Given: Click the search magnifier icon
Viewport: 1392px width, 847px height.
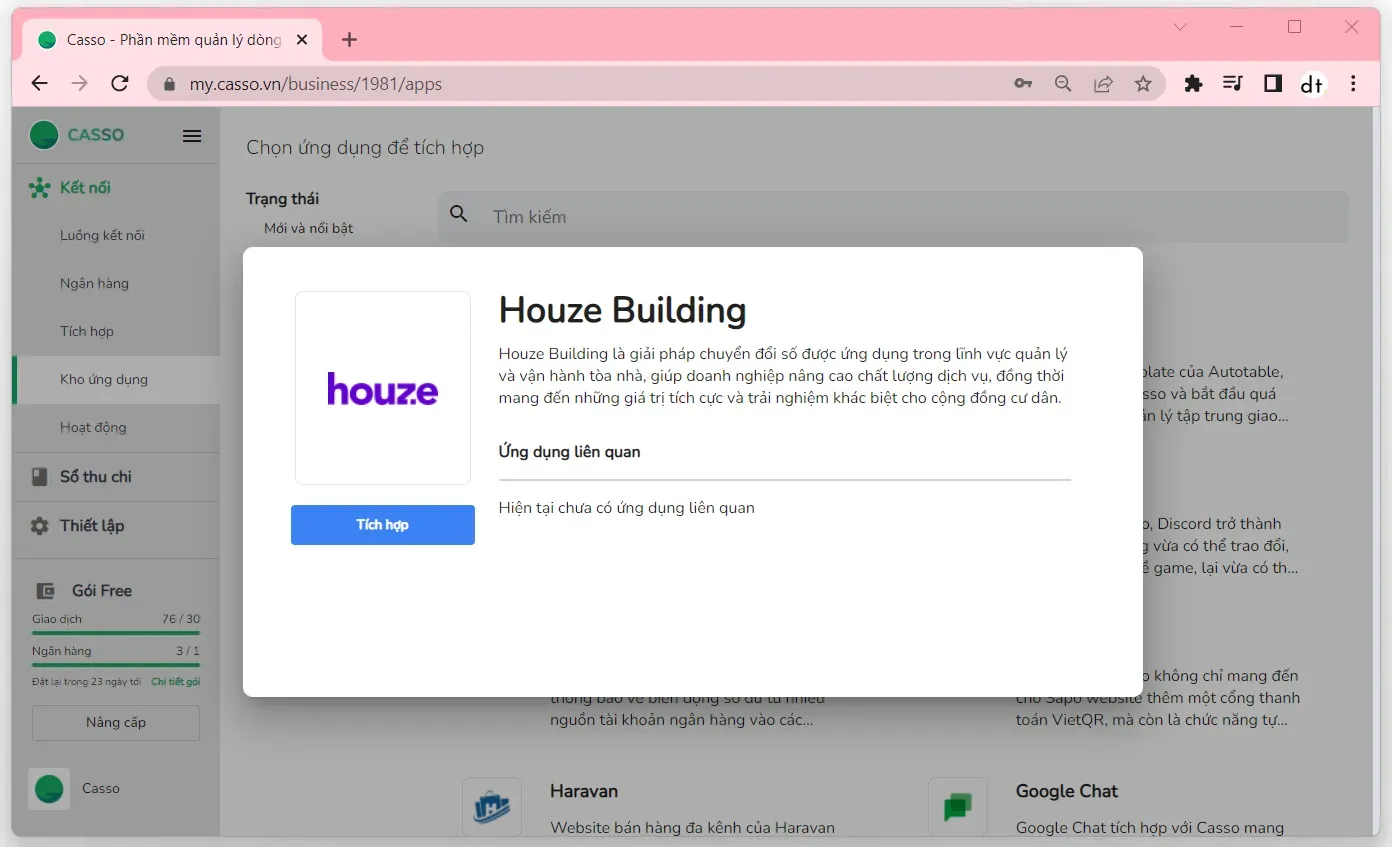Looking at the screenshot, I should tap(459, 214).
